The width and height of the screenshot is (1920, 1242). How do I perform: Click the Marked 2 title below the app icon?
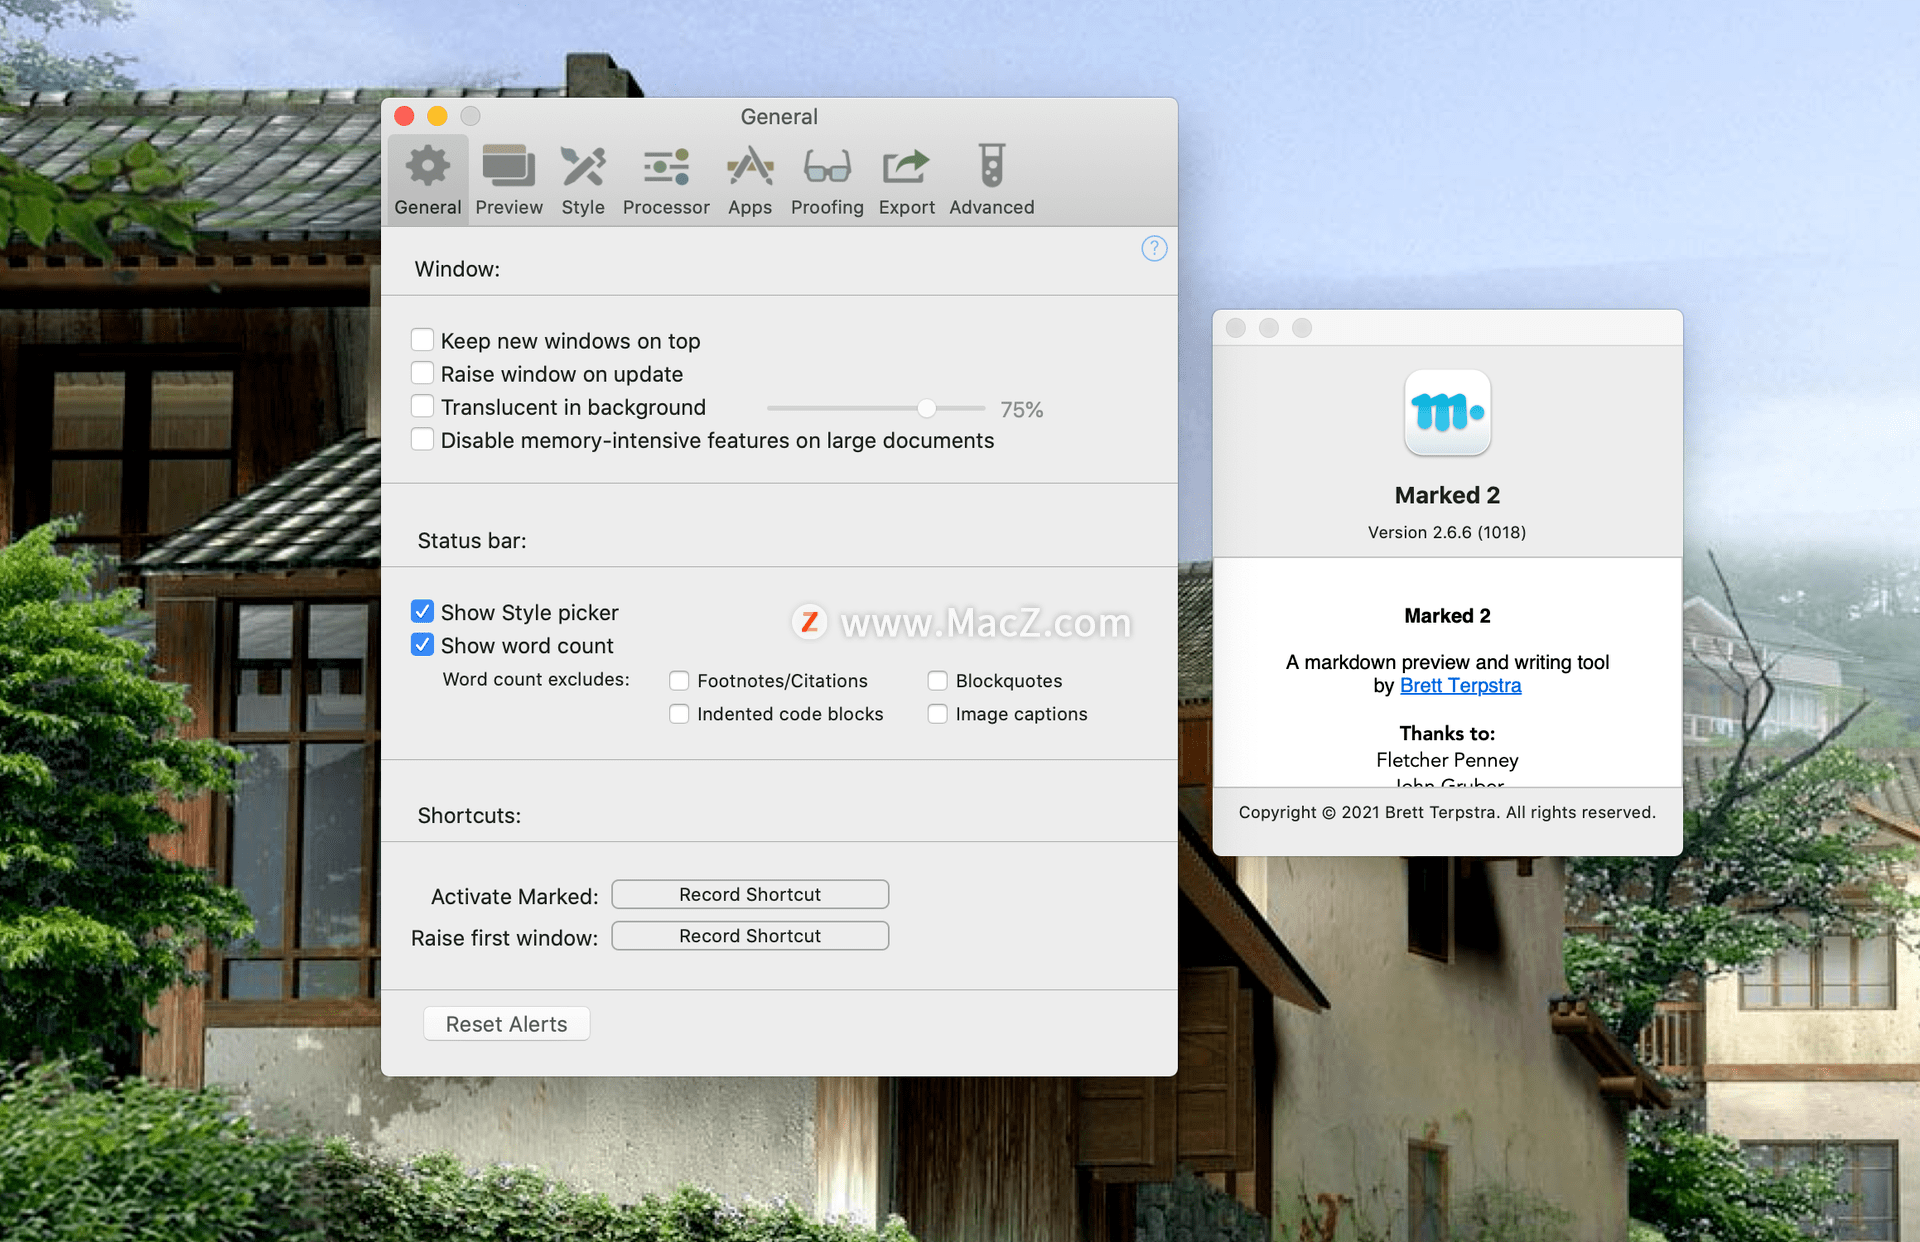(x=1447, y=495)
